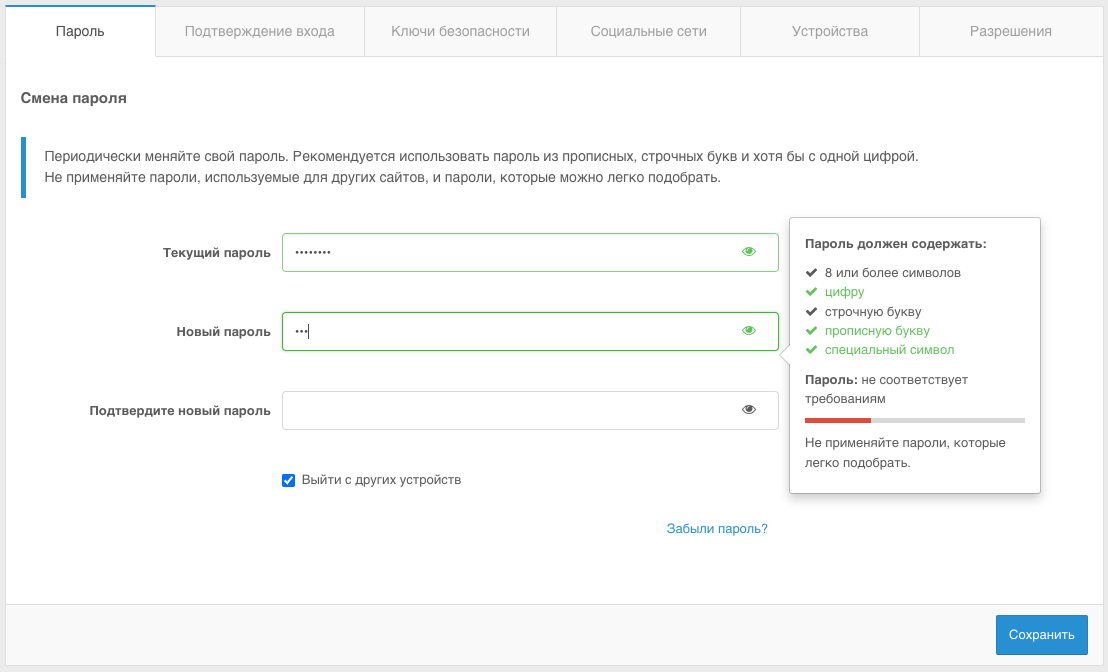Focus the "Подтвердите новый пароль" field
Image resolution: width=1108 pixels, height=672 pixels.
510,410
